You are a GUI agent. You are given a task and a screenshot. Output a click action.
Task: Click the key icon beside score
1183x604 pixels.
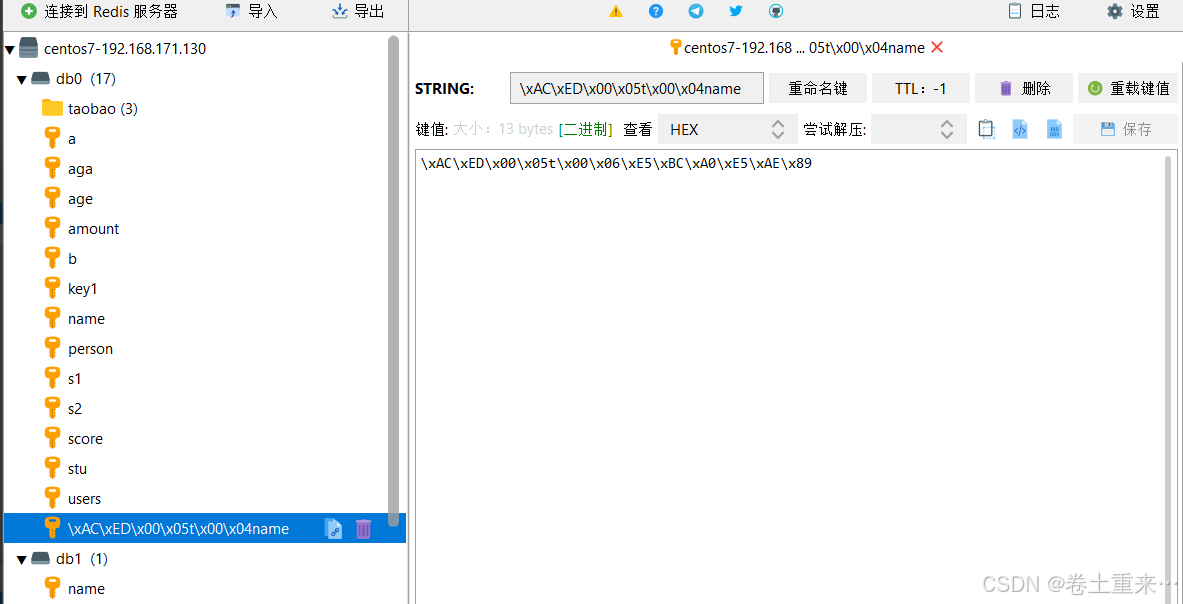52,439
